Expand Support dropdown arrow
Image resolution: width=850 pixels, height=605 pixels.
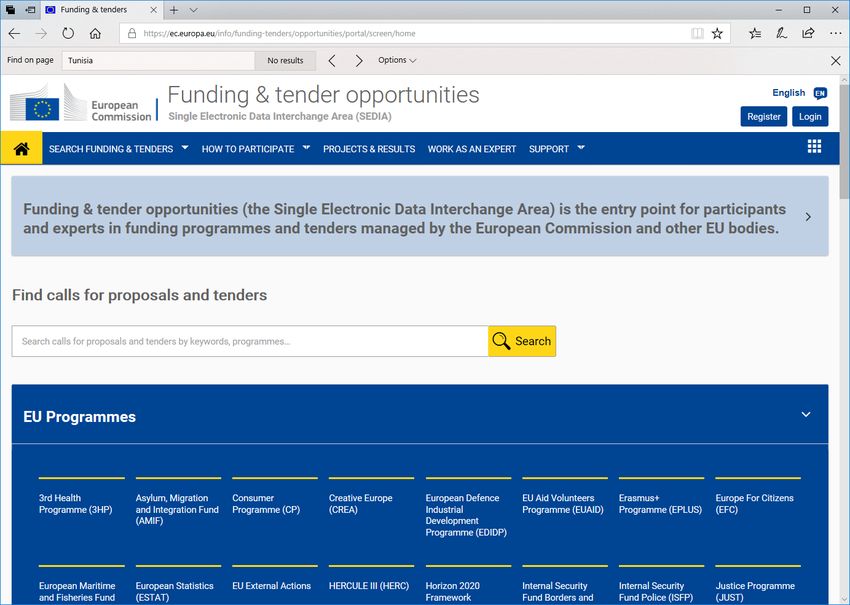(581, 147)
